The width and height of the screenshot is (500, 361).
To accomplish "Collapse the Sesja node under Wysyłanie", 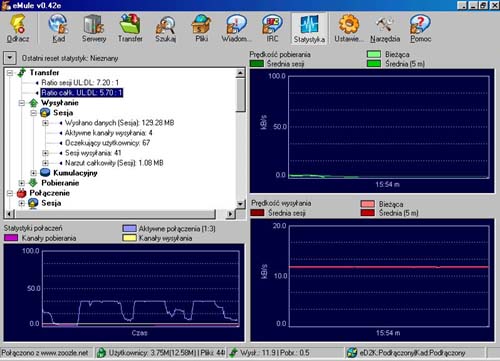I will tap(33, 113).
